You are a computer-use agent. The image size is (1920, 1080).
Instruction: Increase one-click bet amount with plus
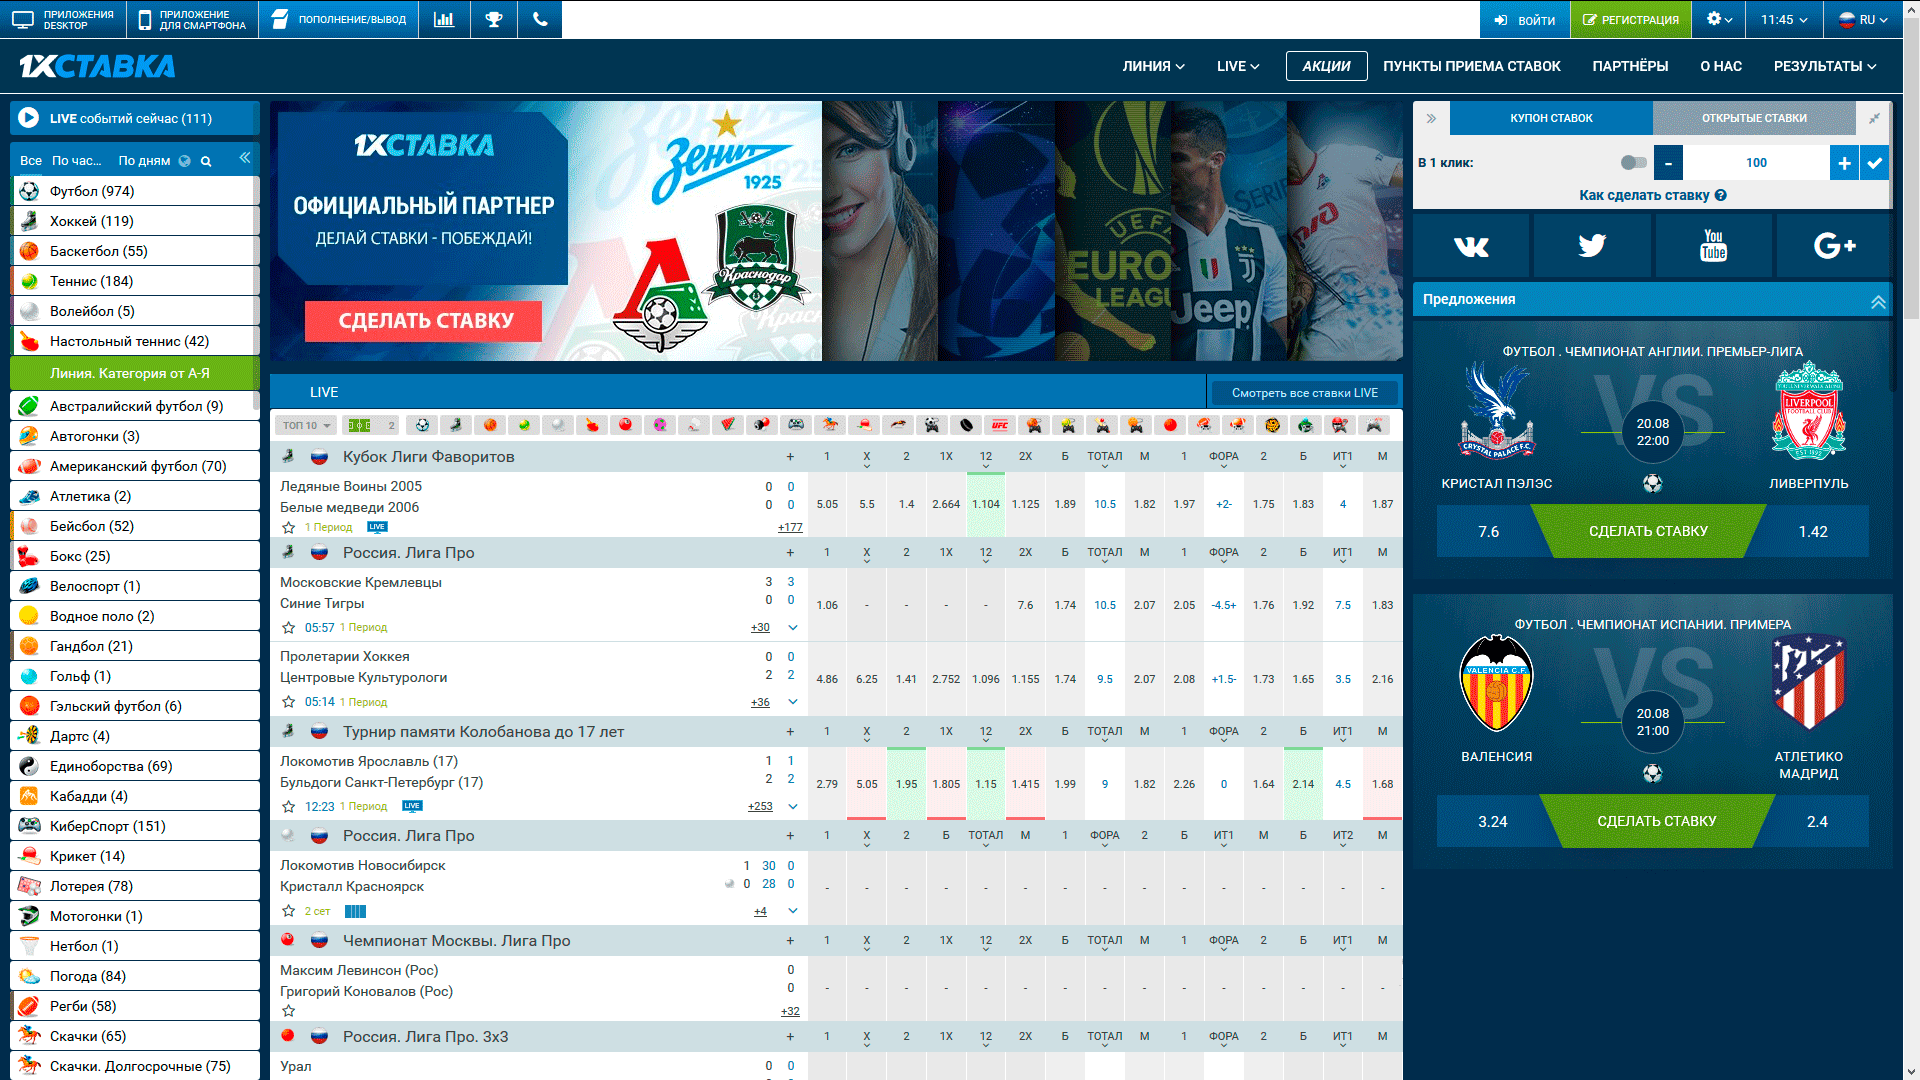1844,163
